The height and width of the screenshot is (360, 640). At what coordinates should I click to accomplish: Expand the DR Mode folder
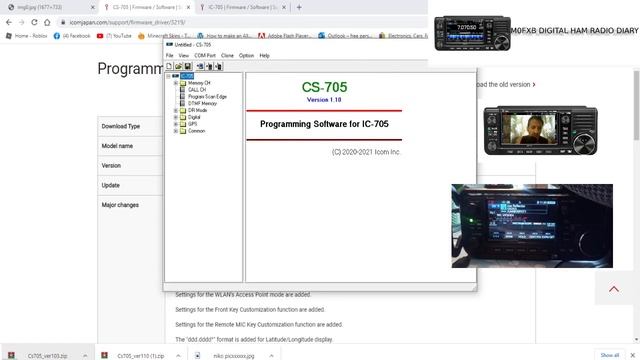[176, 110]
